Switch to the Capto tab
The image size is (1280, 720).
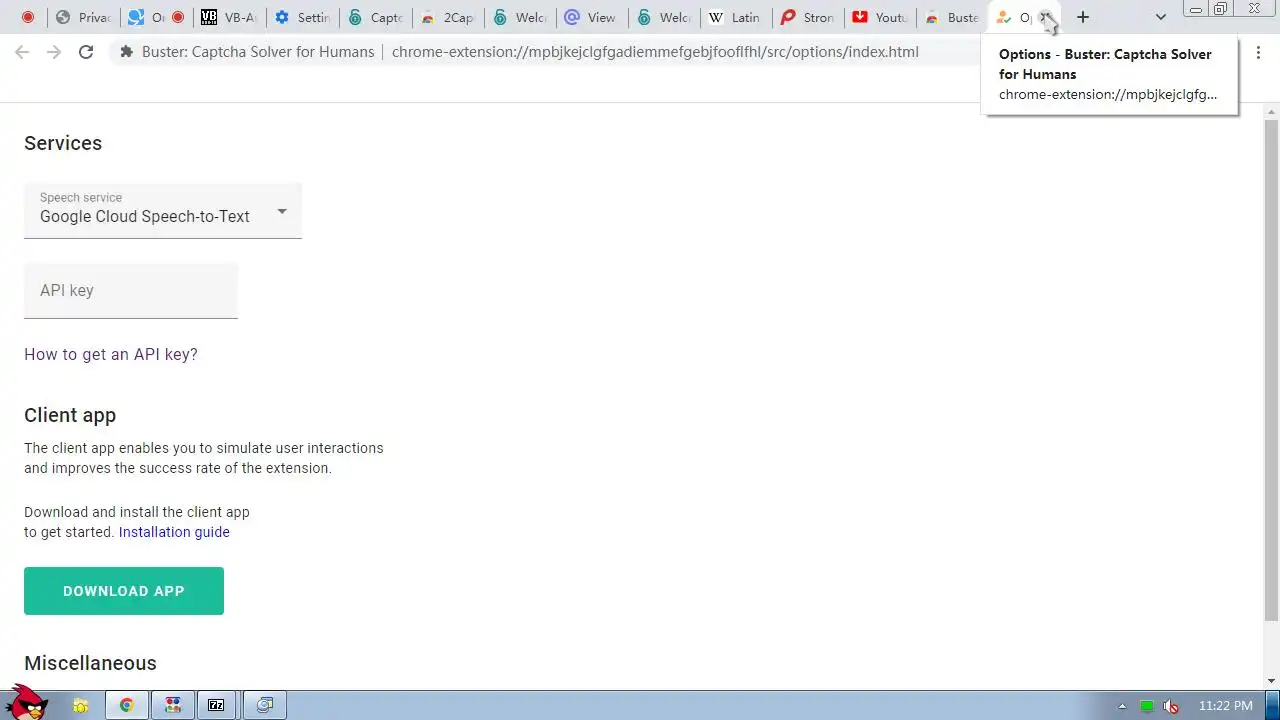coord(375,17)
